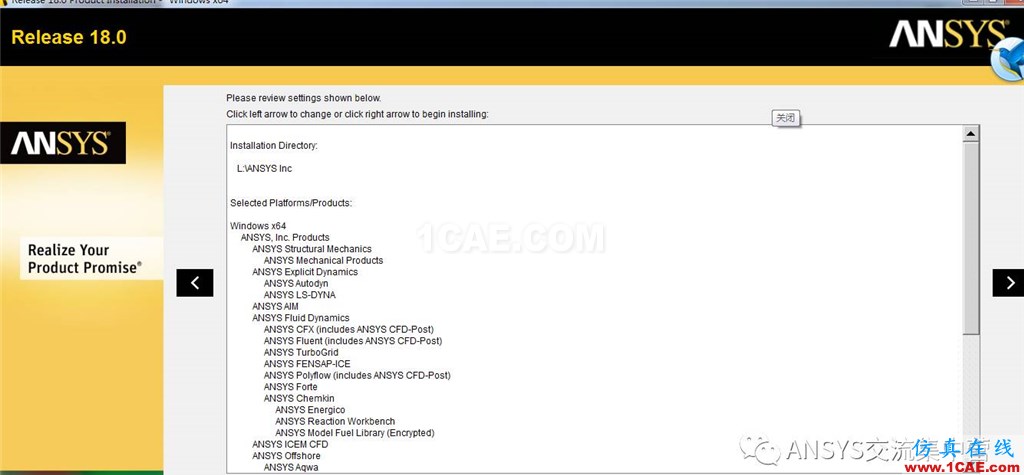Viewport: 1024px width, 475px height.
Task: Click the scrollbar up arrow in settings list
Action: pos(971,134)
